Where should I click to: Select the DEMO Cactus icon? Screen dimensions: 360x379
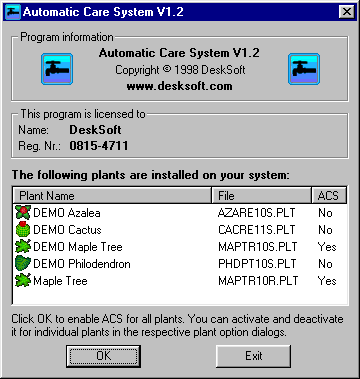23,230
